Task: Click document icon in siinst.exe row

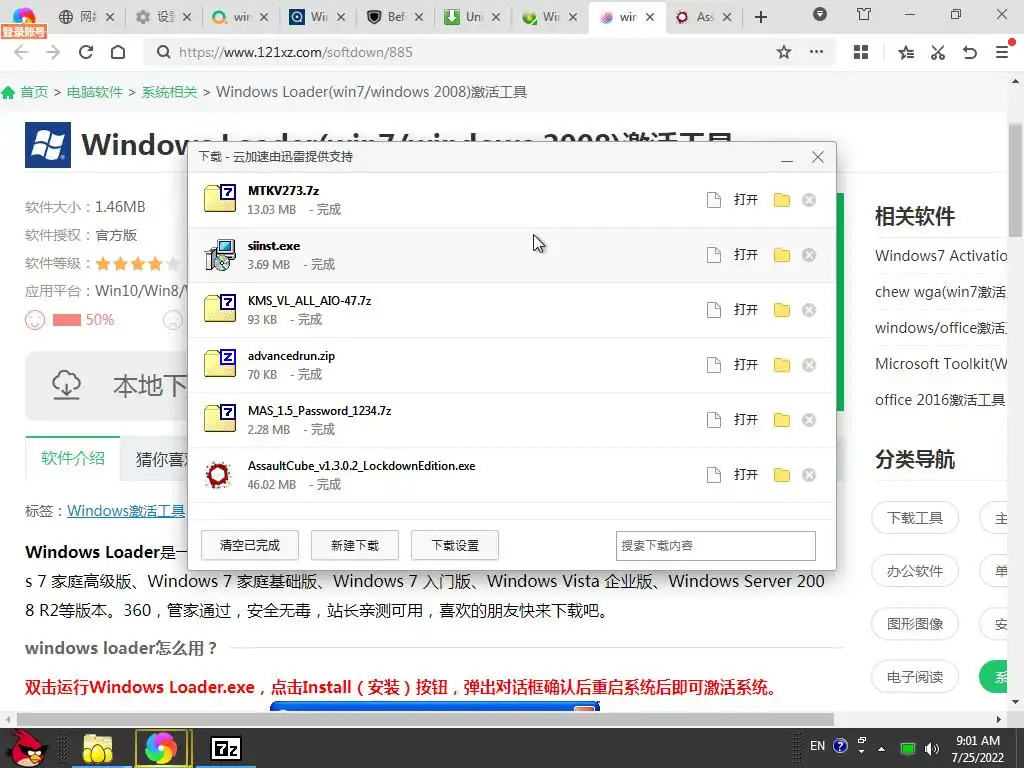Action: (x=714, y=255)
